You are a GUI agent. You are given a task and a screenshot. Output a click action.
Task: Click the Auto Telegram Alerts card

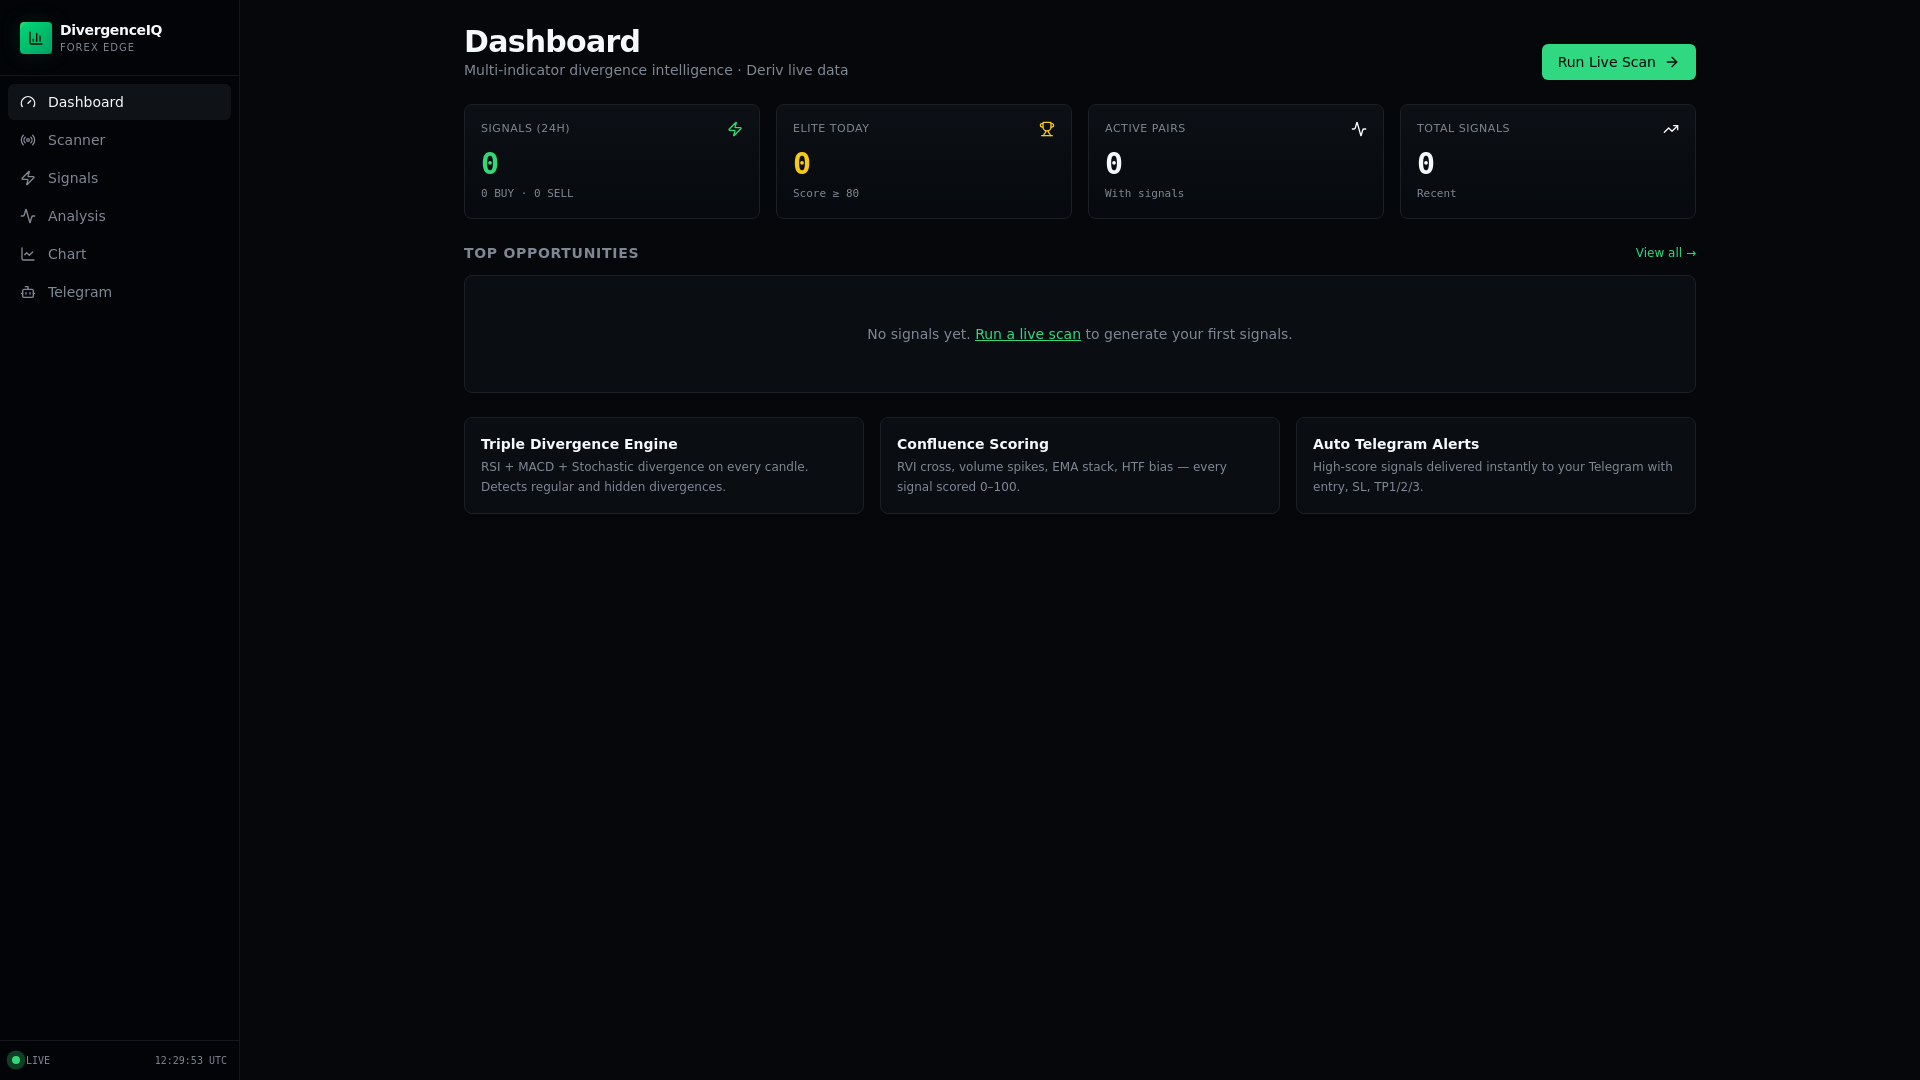(x=1496, y=465)
